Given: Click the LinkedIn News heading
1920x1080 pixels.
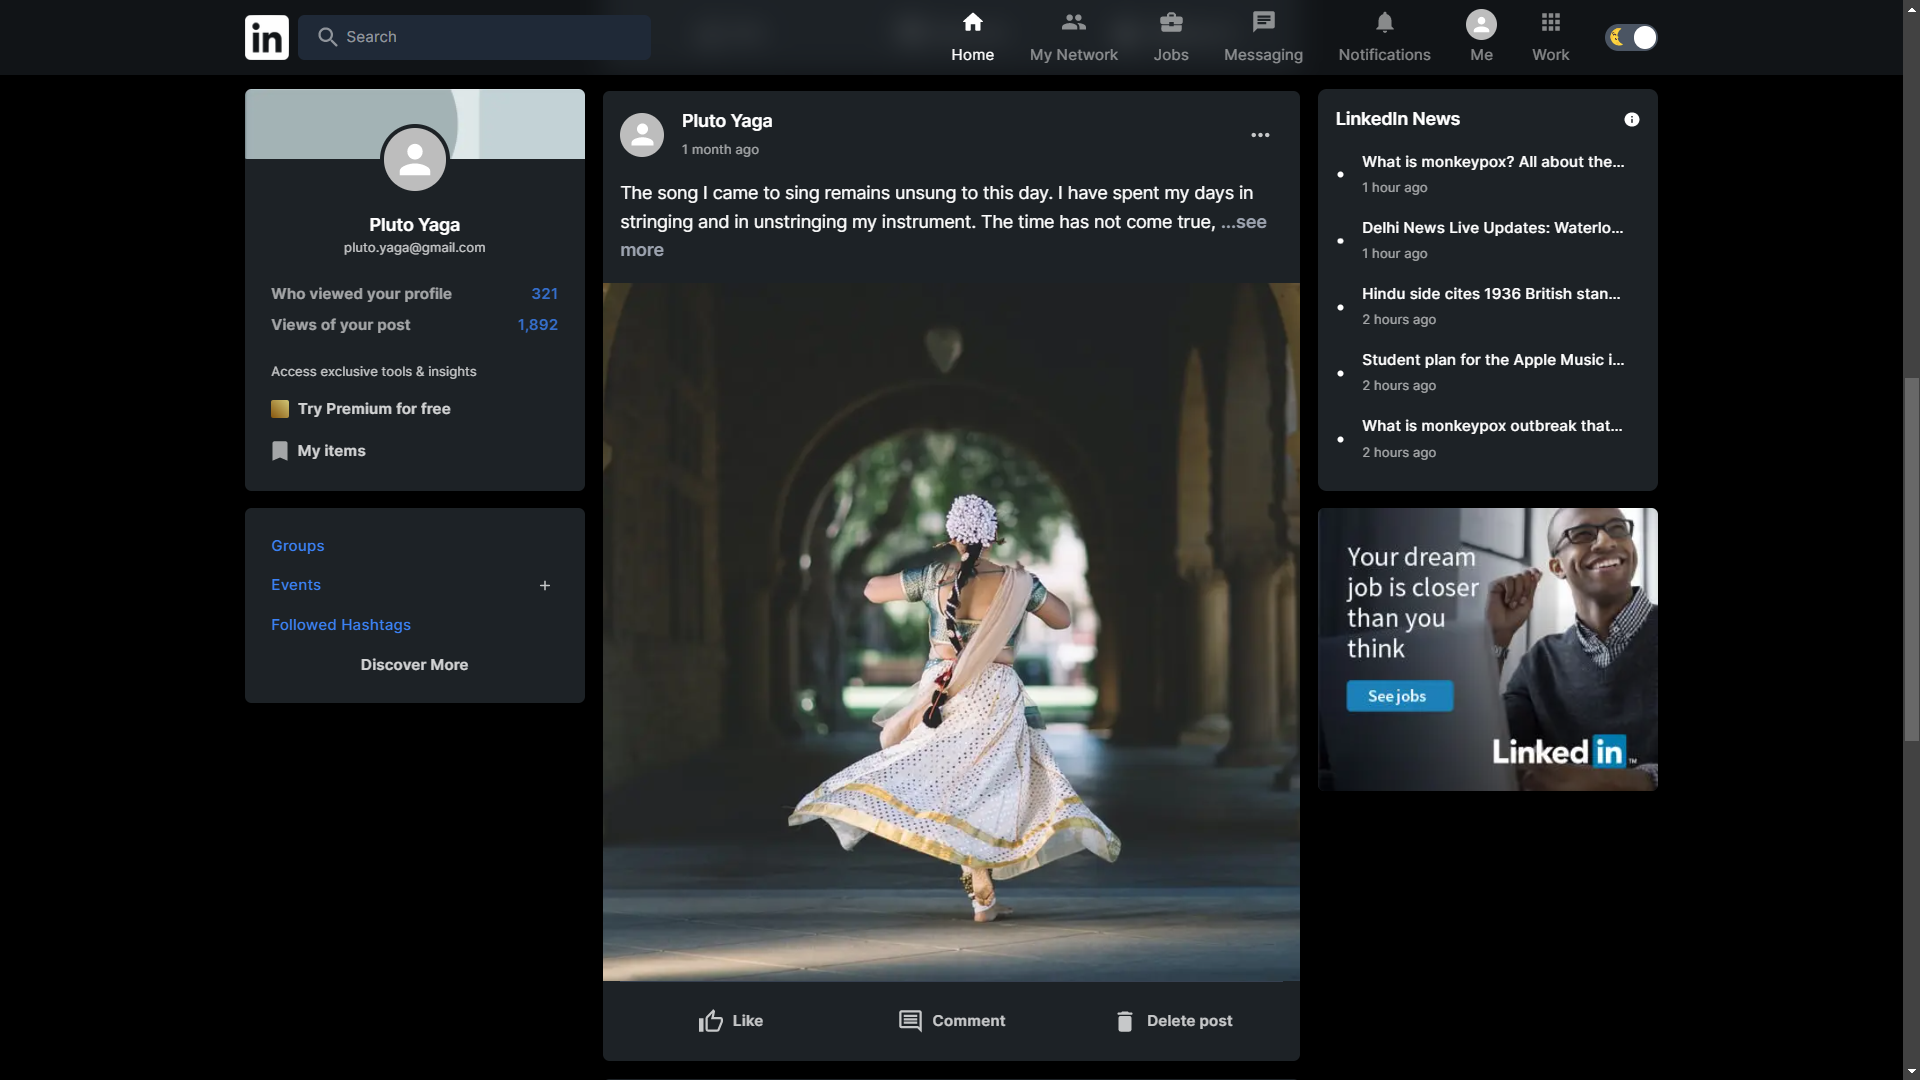Looking at the screenshot, I should pyautogui.click(x=1397, y=119).
